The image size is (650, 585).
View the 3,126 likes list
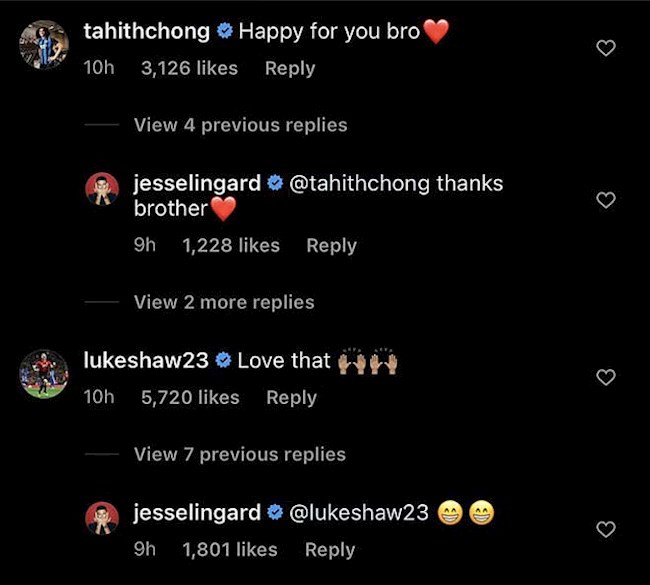point(189,68)
